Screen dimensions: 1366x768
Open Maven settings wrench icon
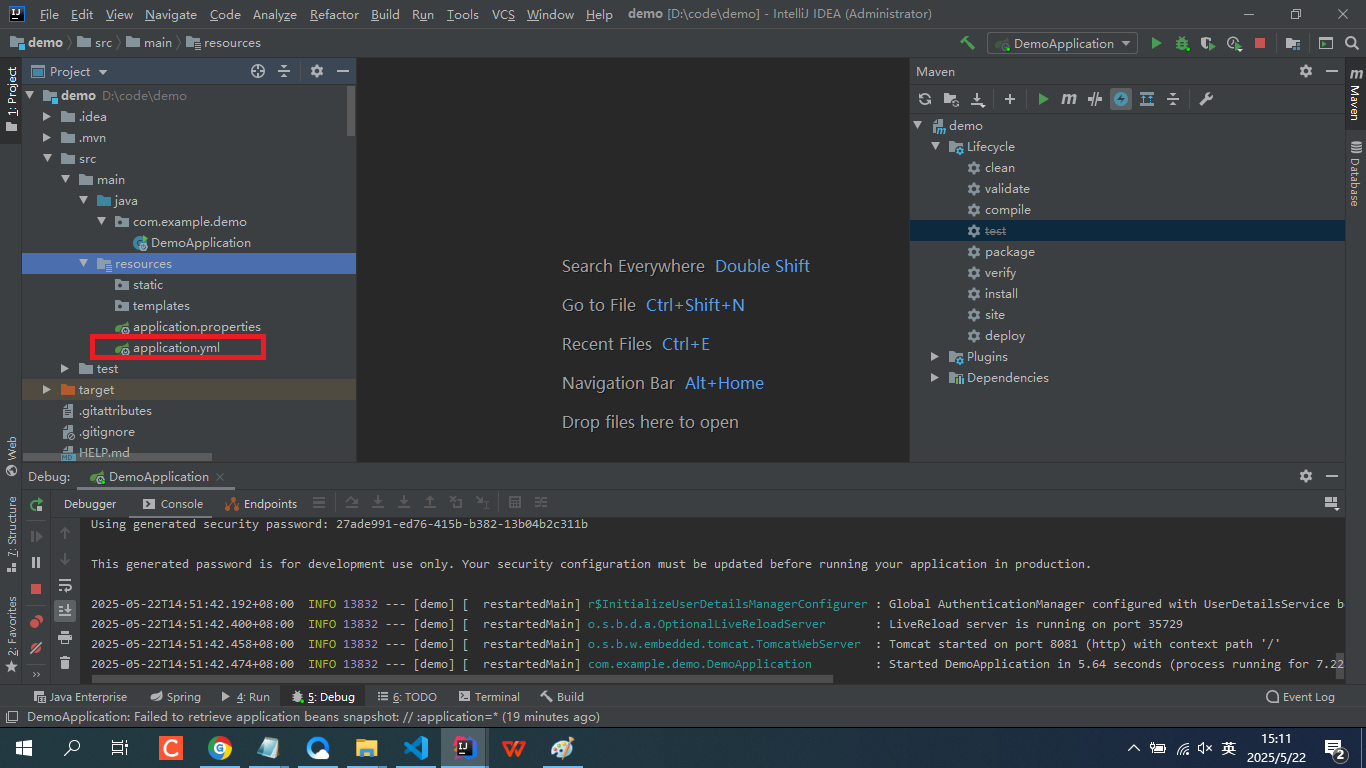tap(1206, 99)
